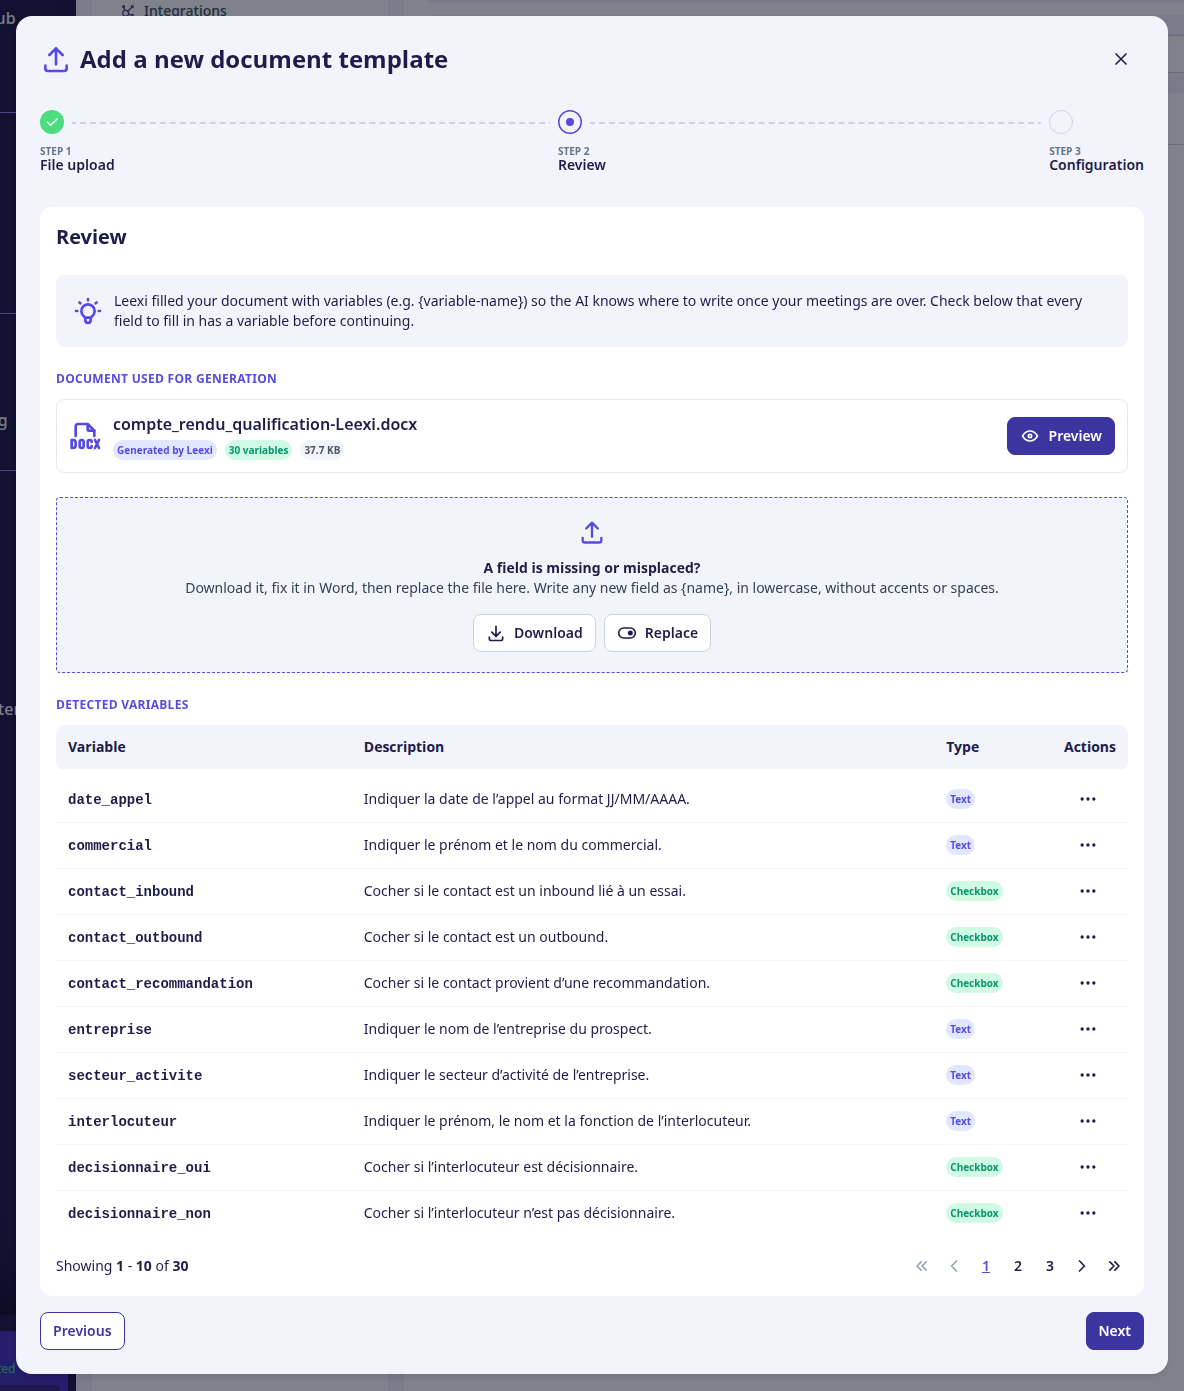
Task: Click the secteur_activite variable name
Action: coord(135,1075)
